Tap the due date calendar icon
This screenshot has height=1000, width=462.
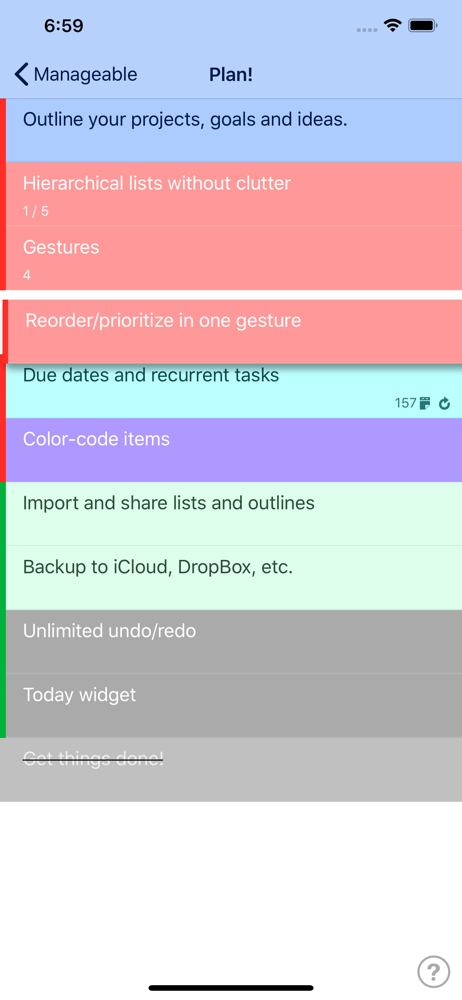click(x=426, y=403)
